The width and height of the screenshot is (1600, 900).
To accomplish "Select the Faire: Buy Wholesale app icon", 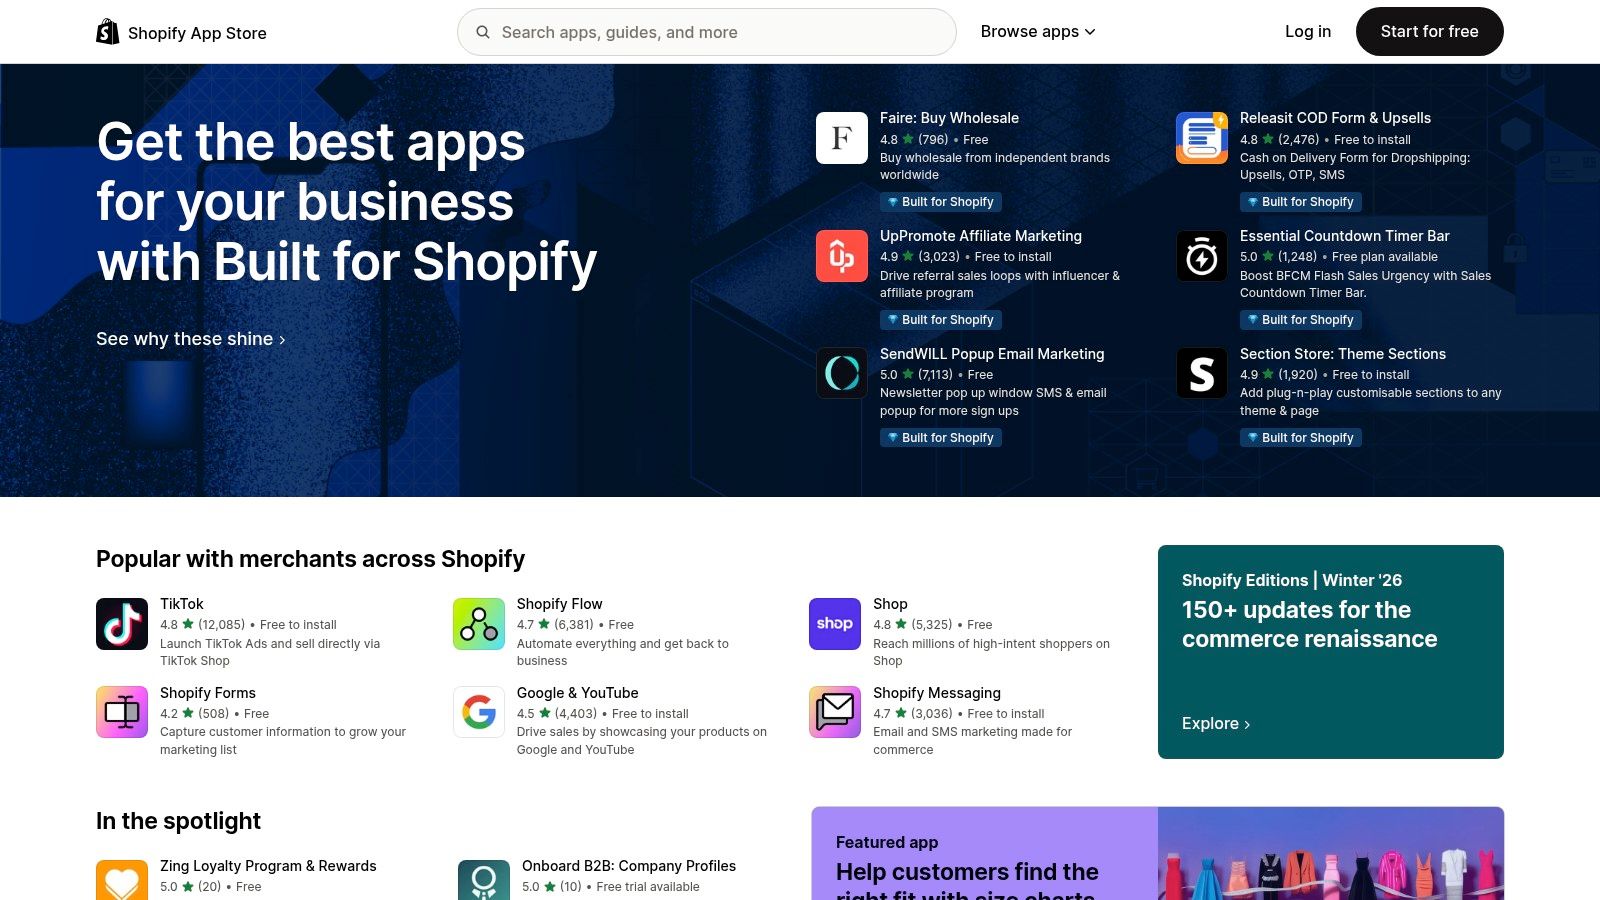I will [841, 138].
